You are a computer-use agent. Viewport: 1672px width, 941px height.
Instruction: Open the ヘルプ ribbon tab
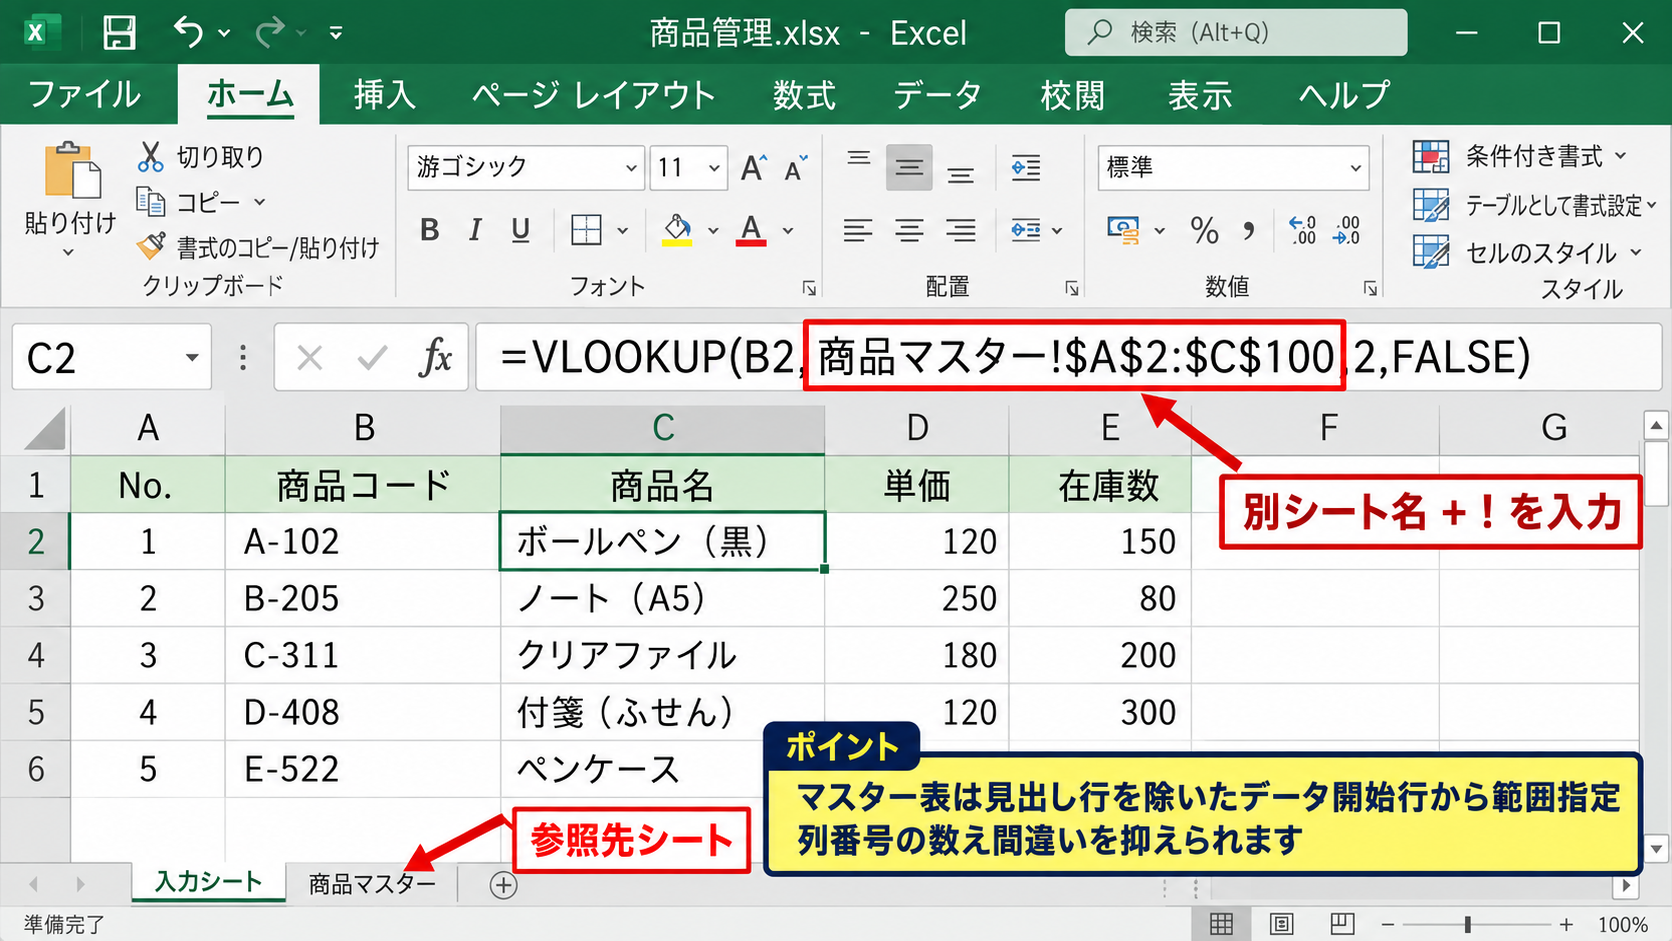pyautogui.click(x=1344, y=95)
